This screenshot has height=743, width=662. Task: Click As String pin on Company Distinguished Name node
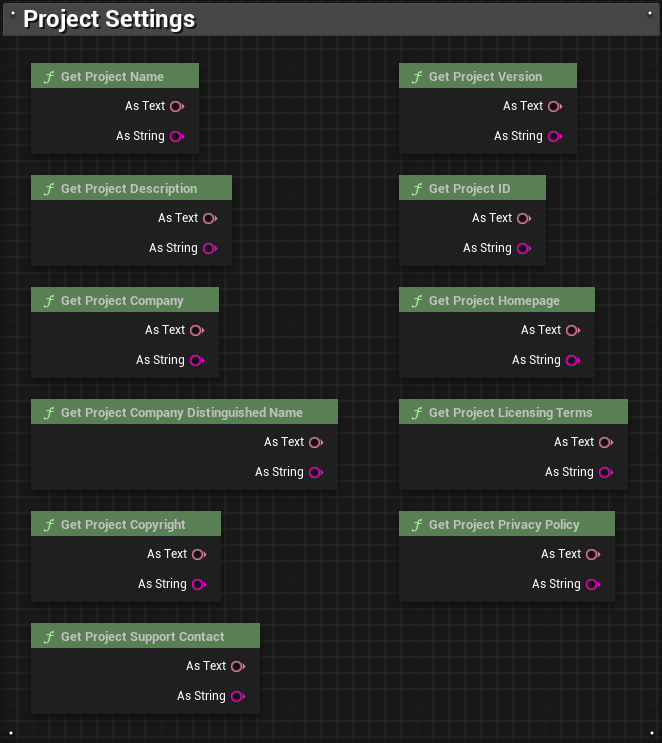tap(316, 472)
